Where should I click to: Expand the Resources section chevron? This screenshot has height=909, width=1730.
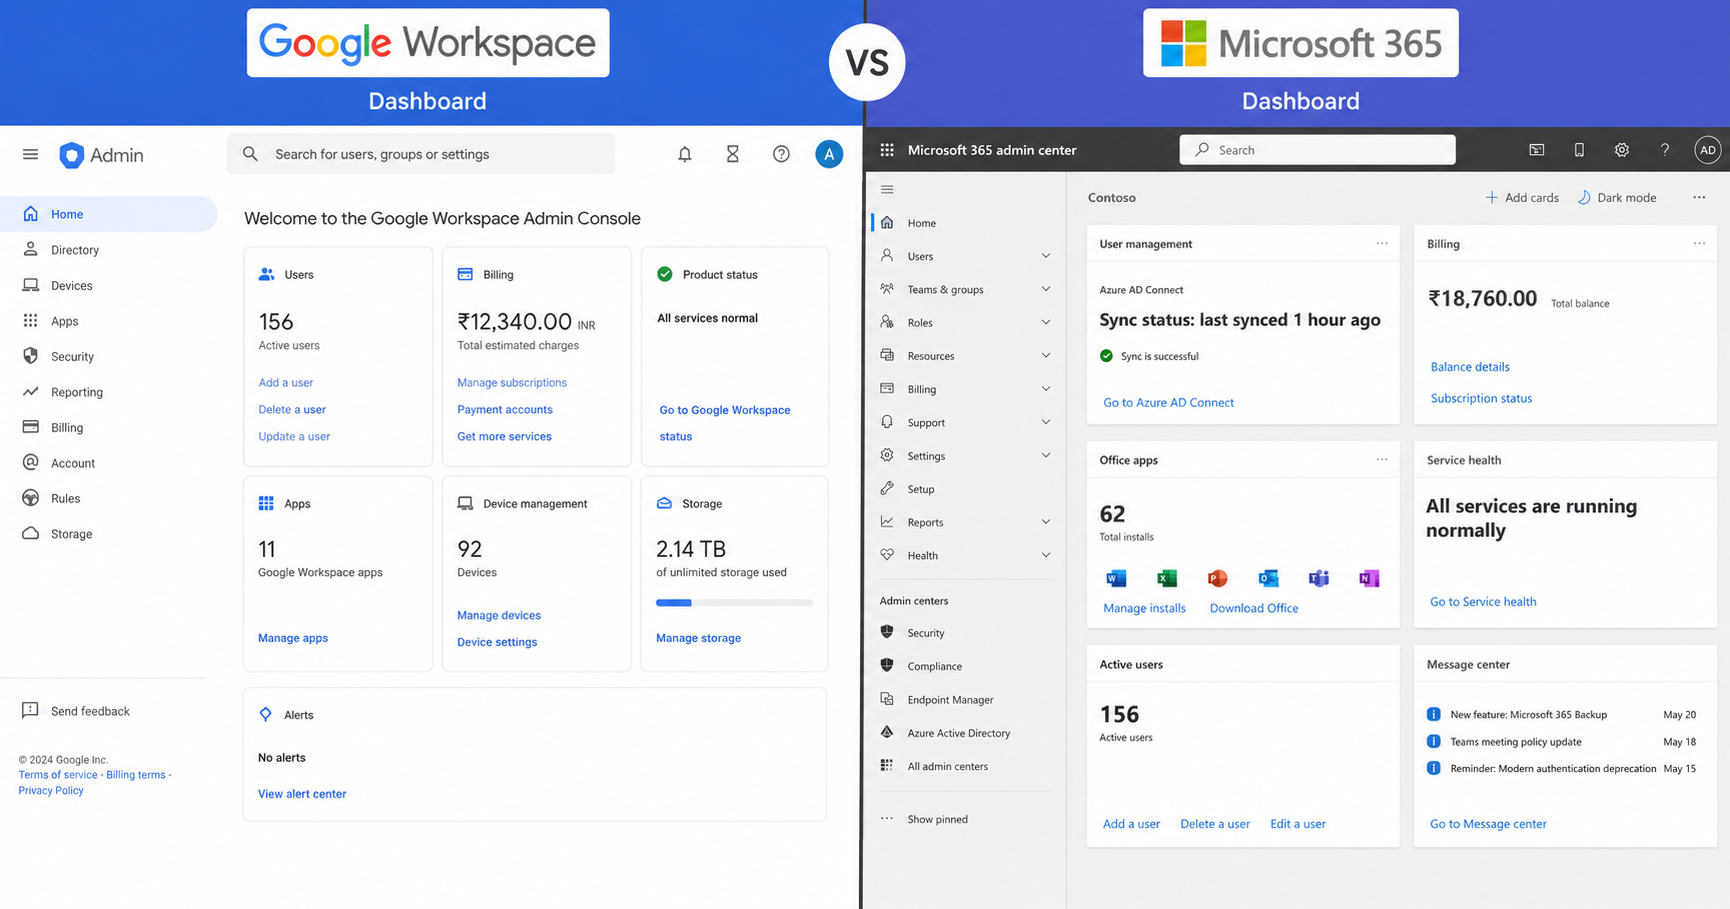(1046, 355)
